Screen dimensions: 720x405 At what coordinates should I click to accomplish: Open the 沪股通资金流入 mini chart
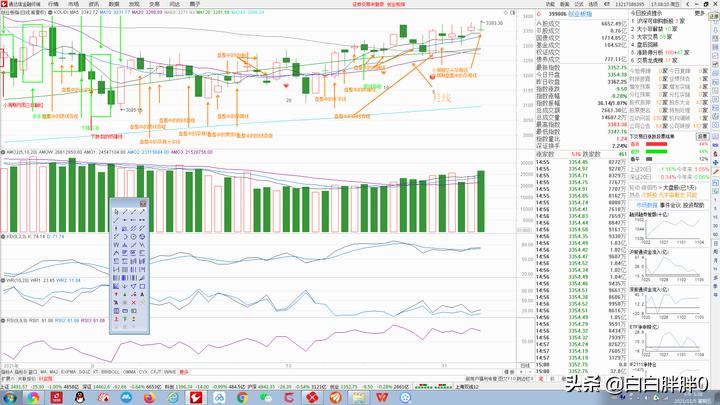pos(670,266)
